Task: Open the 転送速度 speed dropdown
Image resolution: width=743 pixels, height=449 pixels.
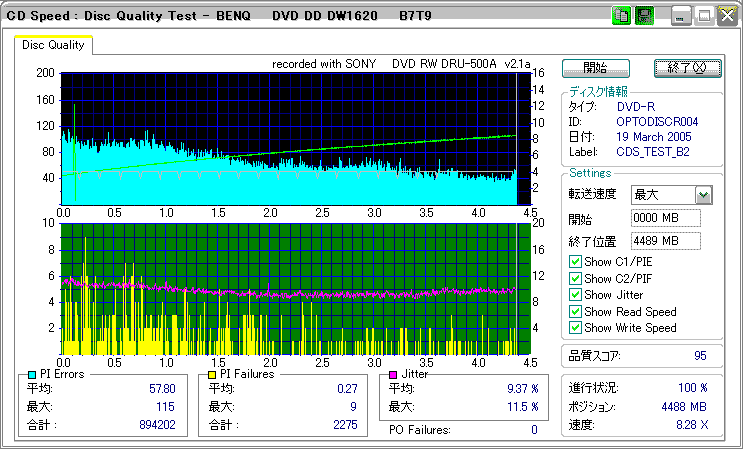Action: (703, 194)
